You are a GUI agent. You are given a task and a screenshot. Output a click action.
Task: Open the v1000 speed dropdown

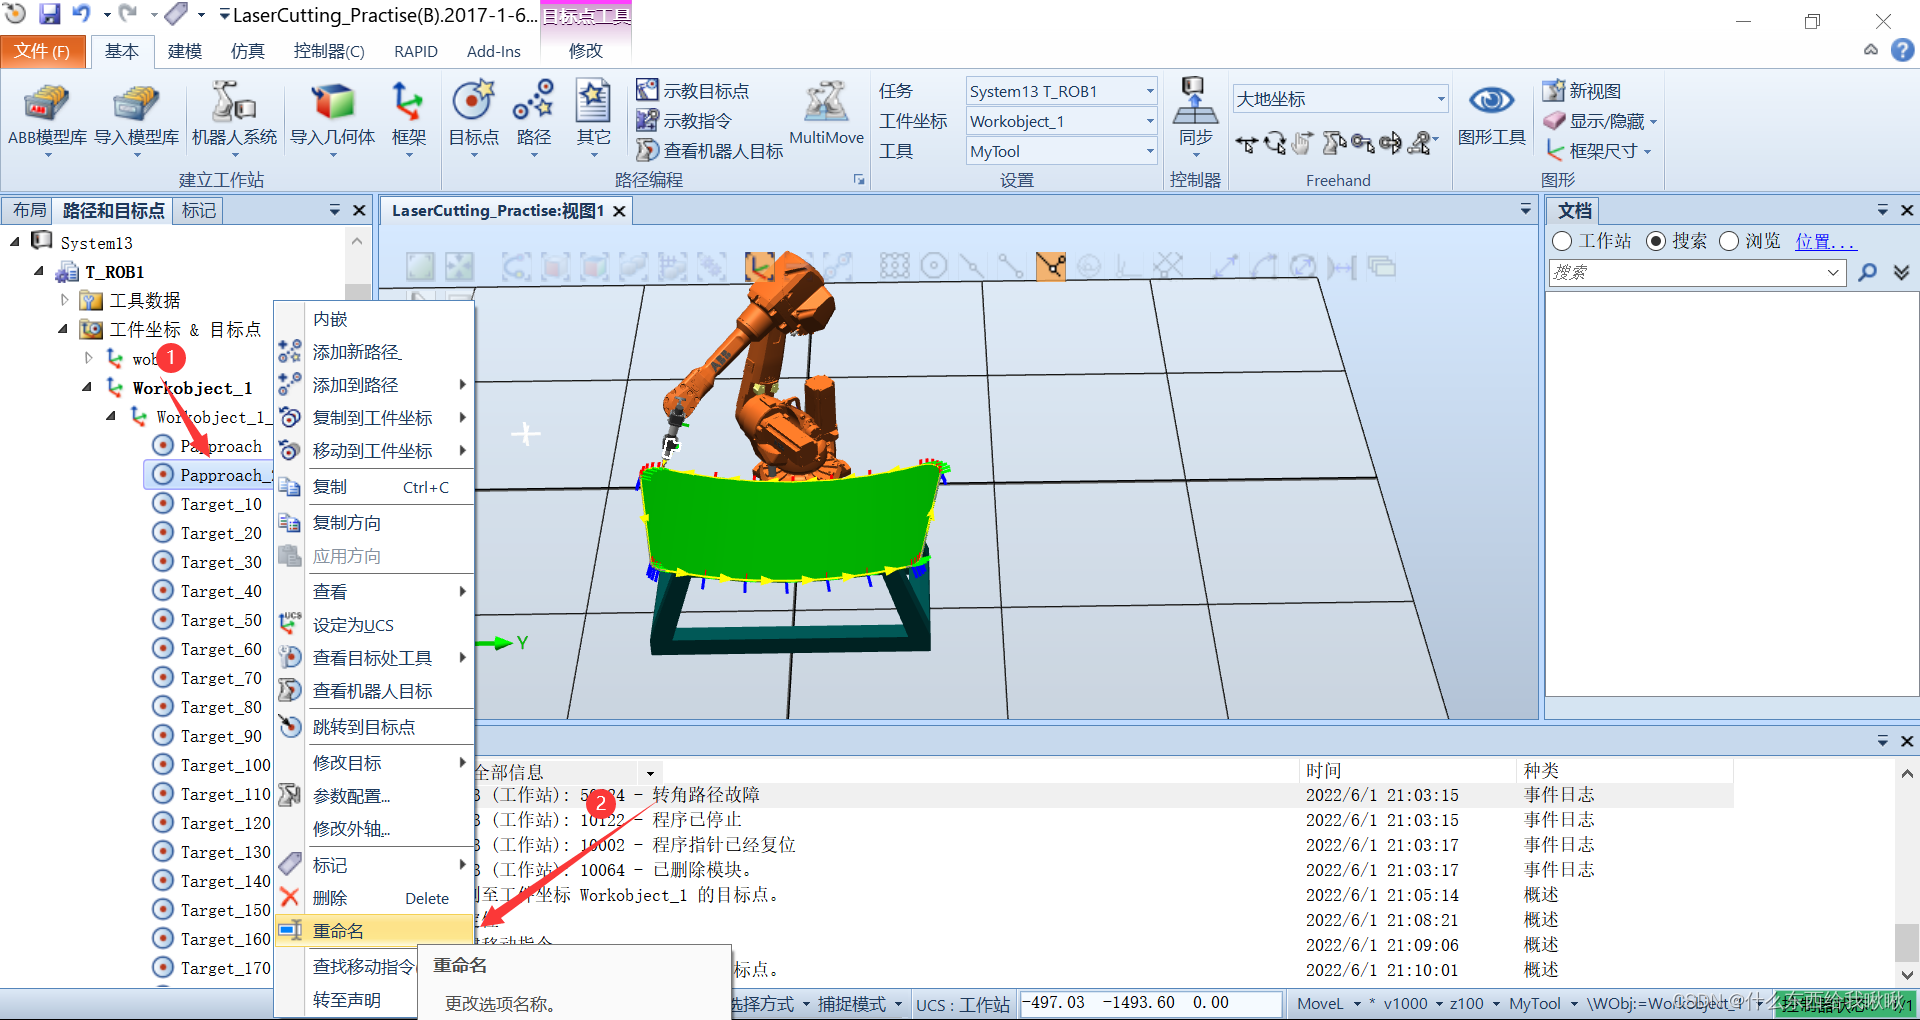(x=1439, y=1003)
